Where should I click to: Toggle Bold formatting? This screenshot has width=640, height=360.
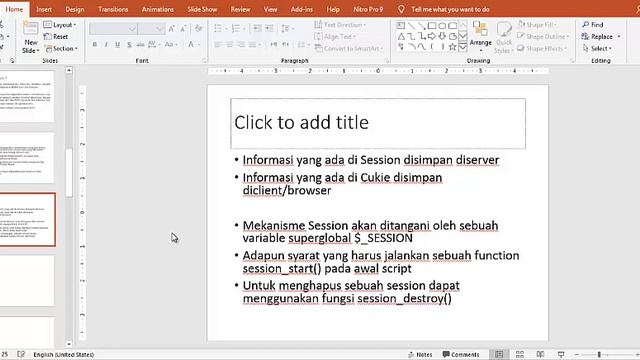click(95, 44)
